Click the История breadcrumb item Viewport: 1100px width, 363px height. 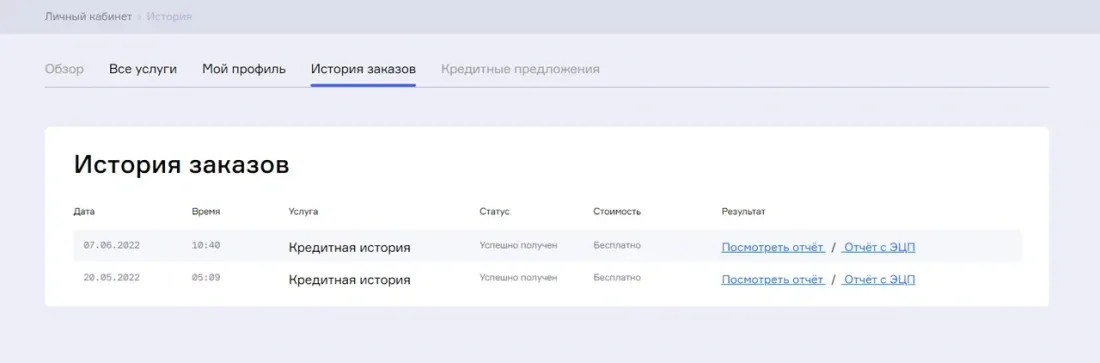click(x=169, y=16)
